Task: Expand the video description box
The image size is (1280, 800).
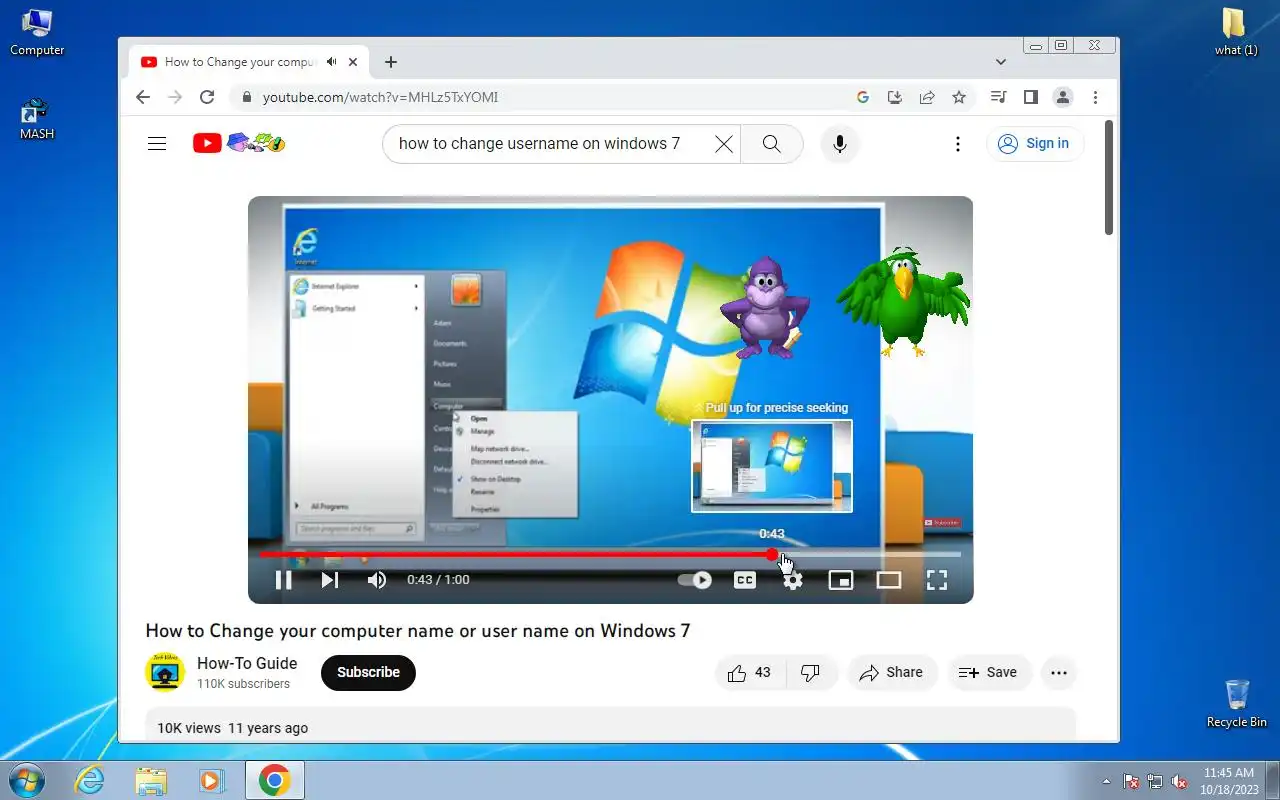Action: [x=610, y=727]
